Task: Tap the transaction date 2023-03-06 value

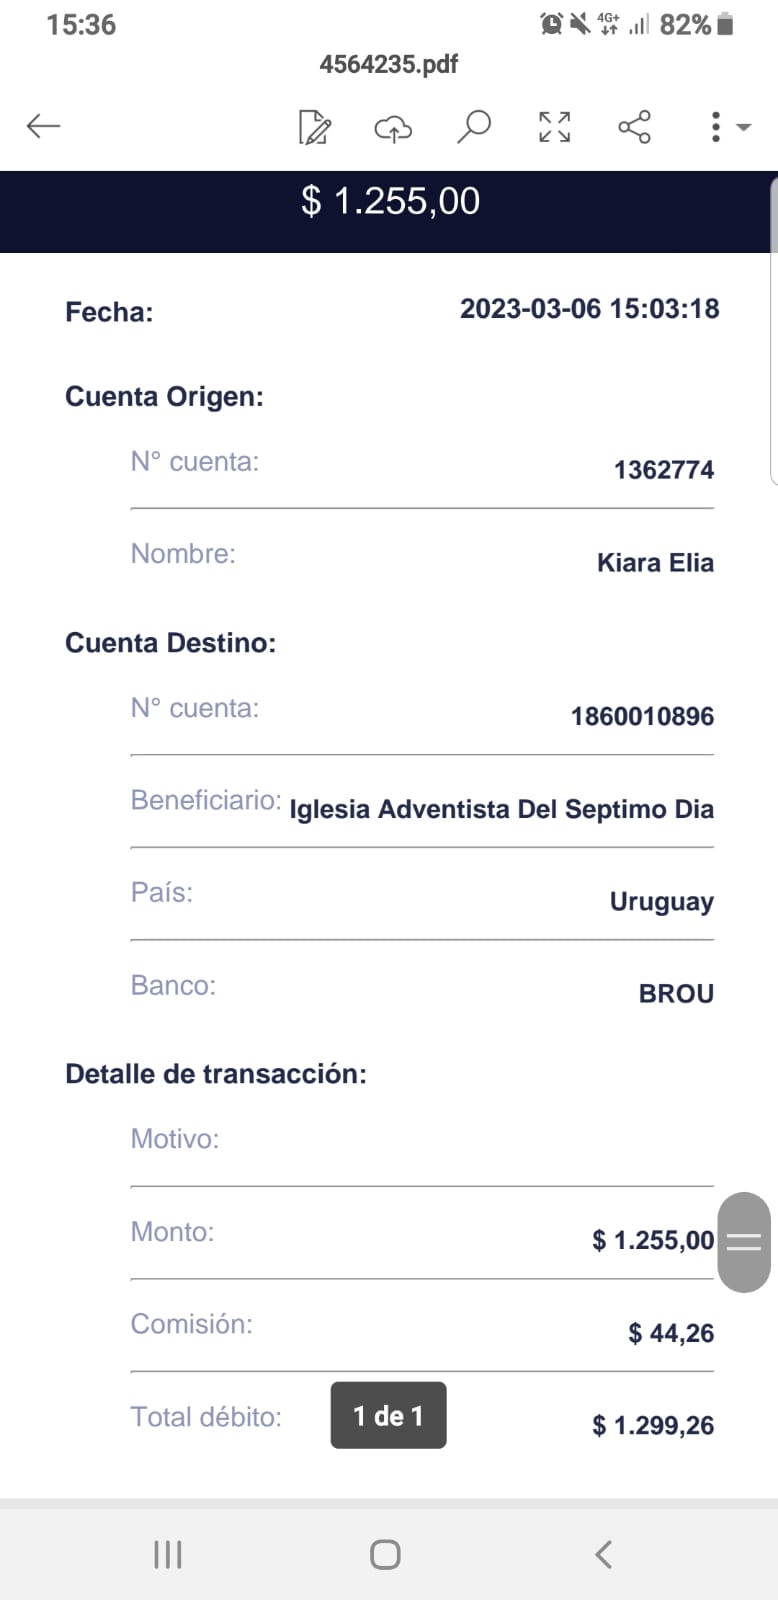Action: (589, 309)
